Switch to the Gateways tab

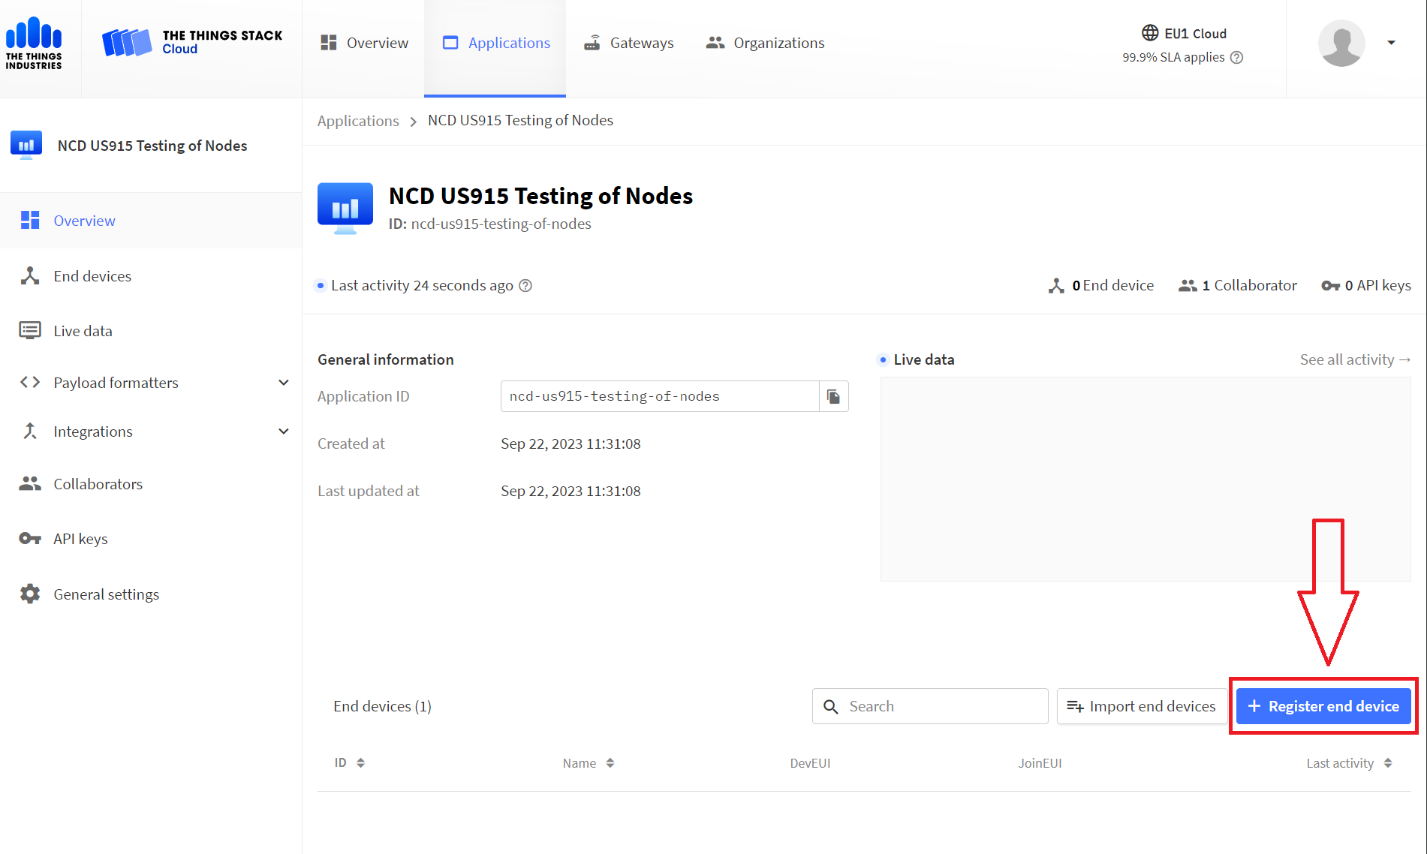(x=627, y=42)
